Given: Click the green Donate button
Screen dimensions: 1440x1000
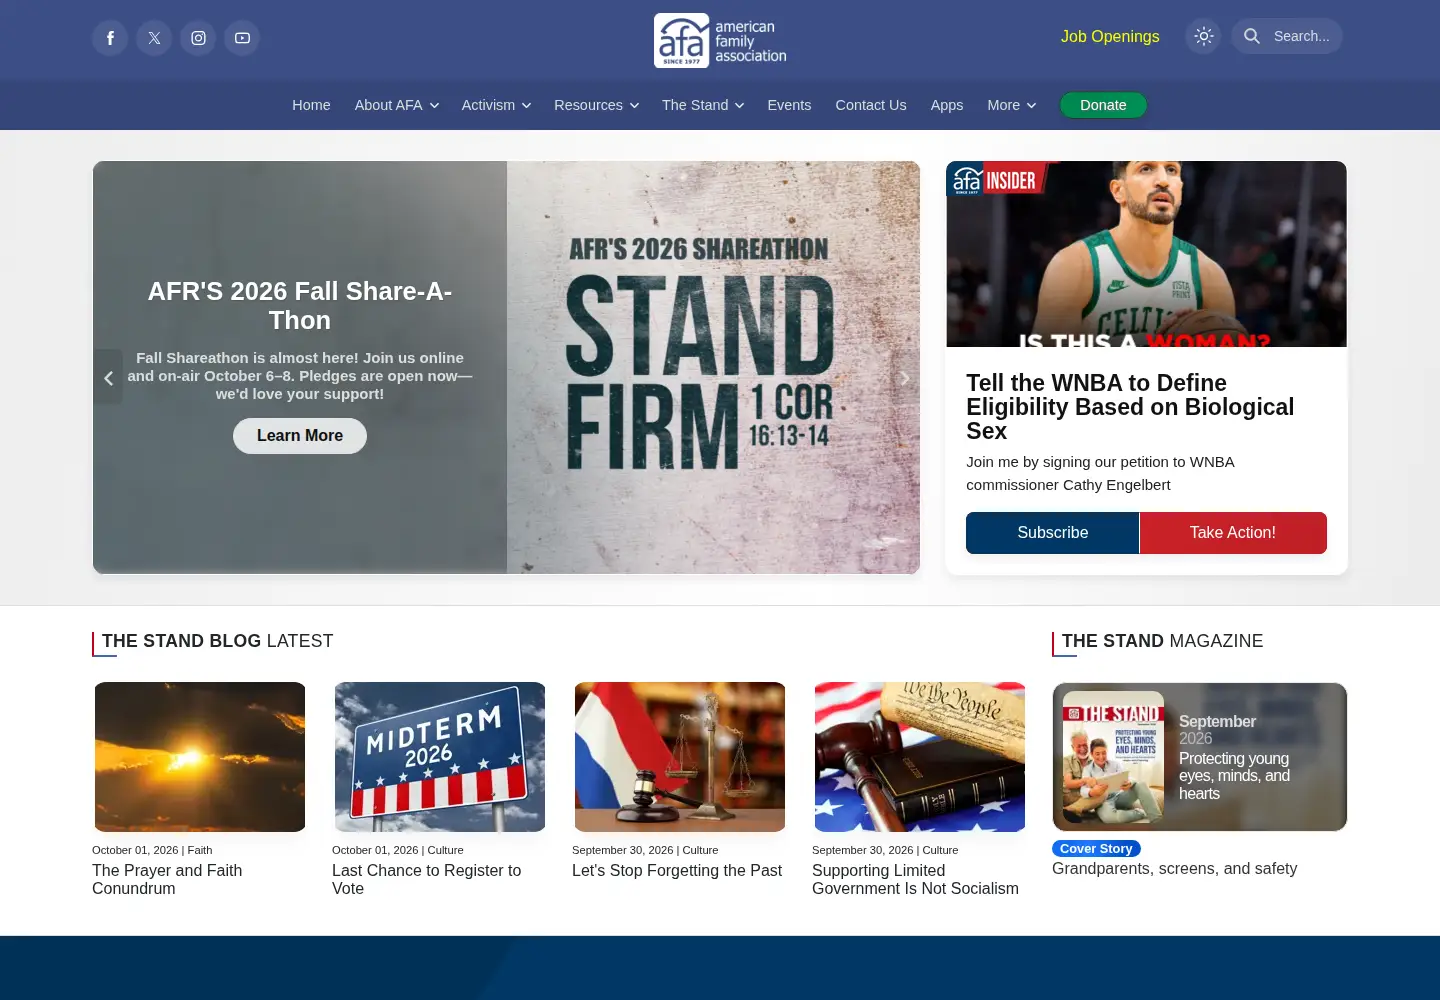Looking at the screenshot, I should point(1103,105).
